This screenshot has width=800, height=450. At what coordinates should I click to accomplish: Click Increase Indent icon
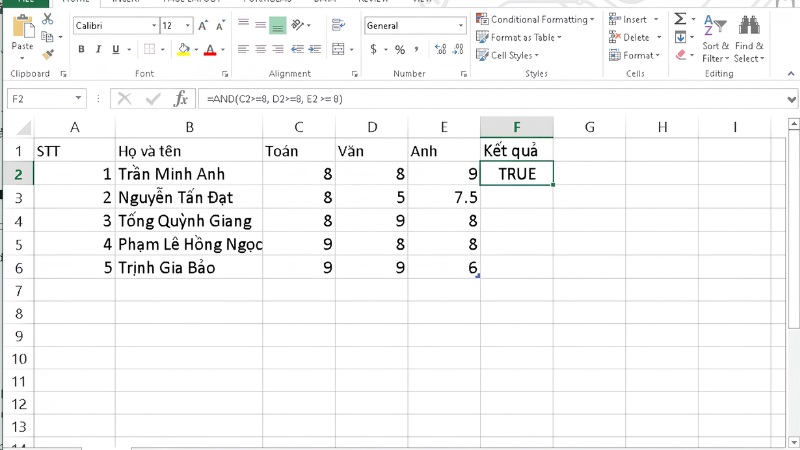(x=315, y=49)
